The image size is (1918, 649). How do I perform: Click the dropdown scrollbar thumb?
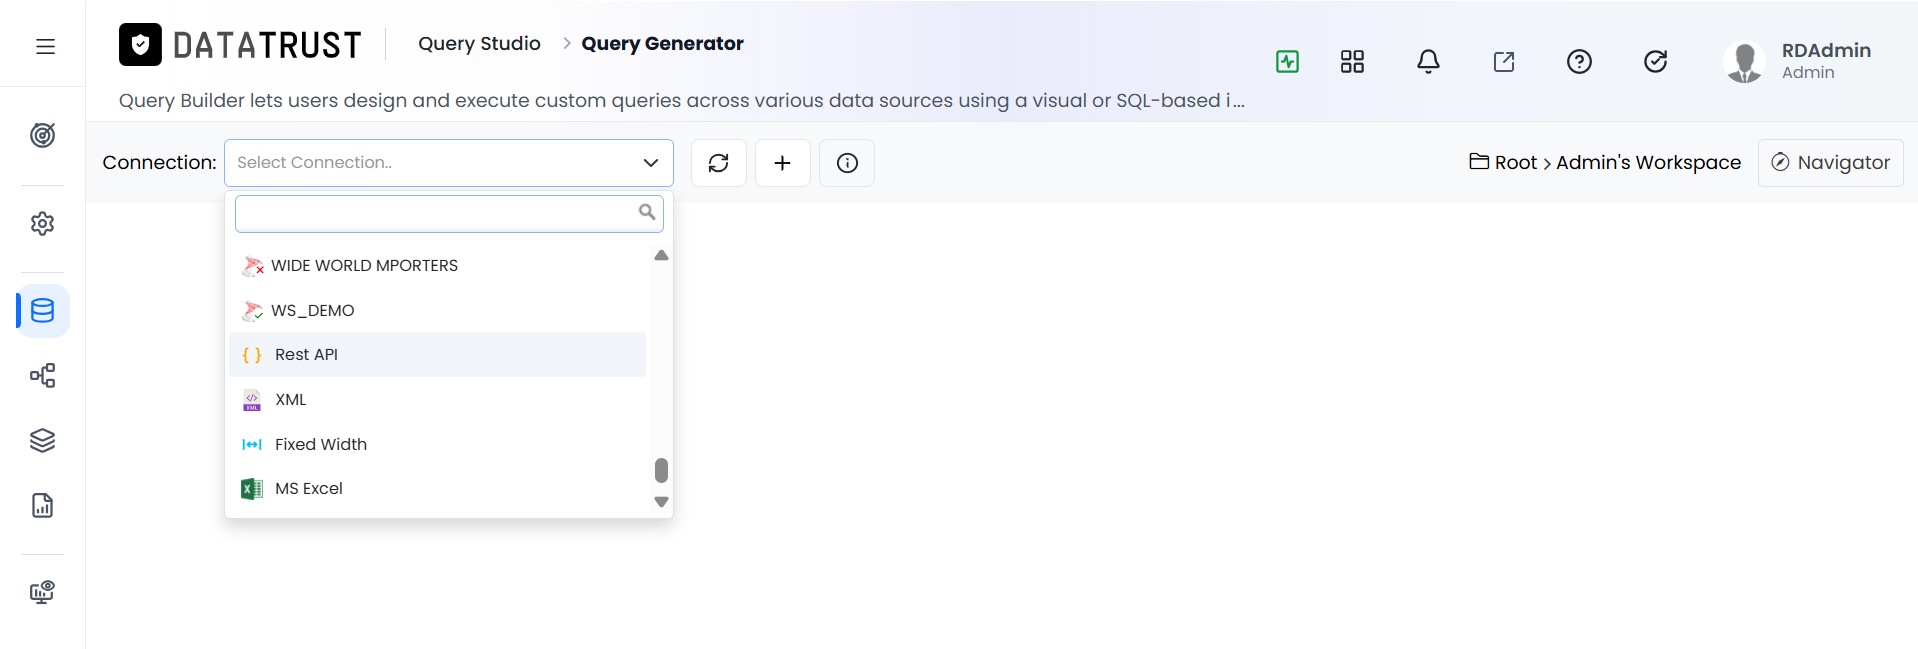pyautogui.click(x=661, y=470)
